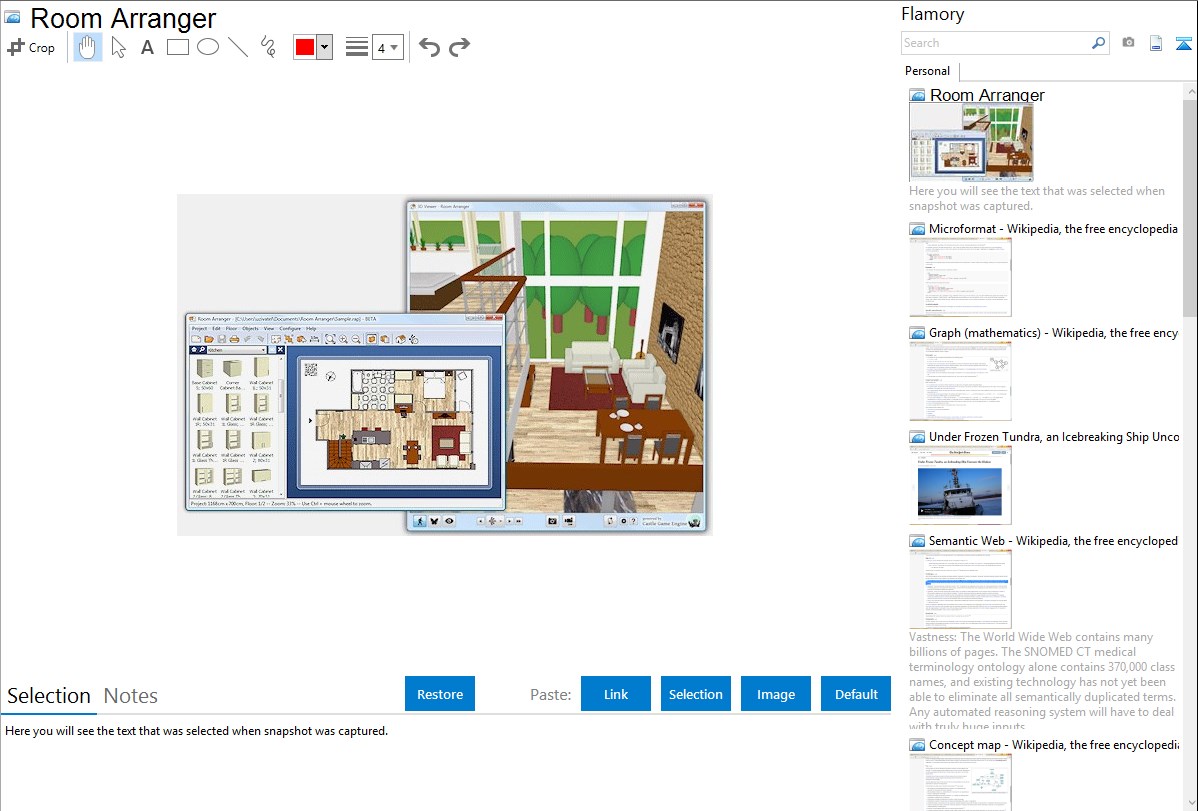Click the blue collapse panel icon
The image size is (1198, 811).
(1184, 43)
